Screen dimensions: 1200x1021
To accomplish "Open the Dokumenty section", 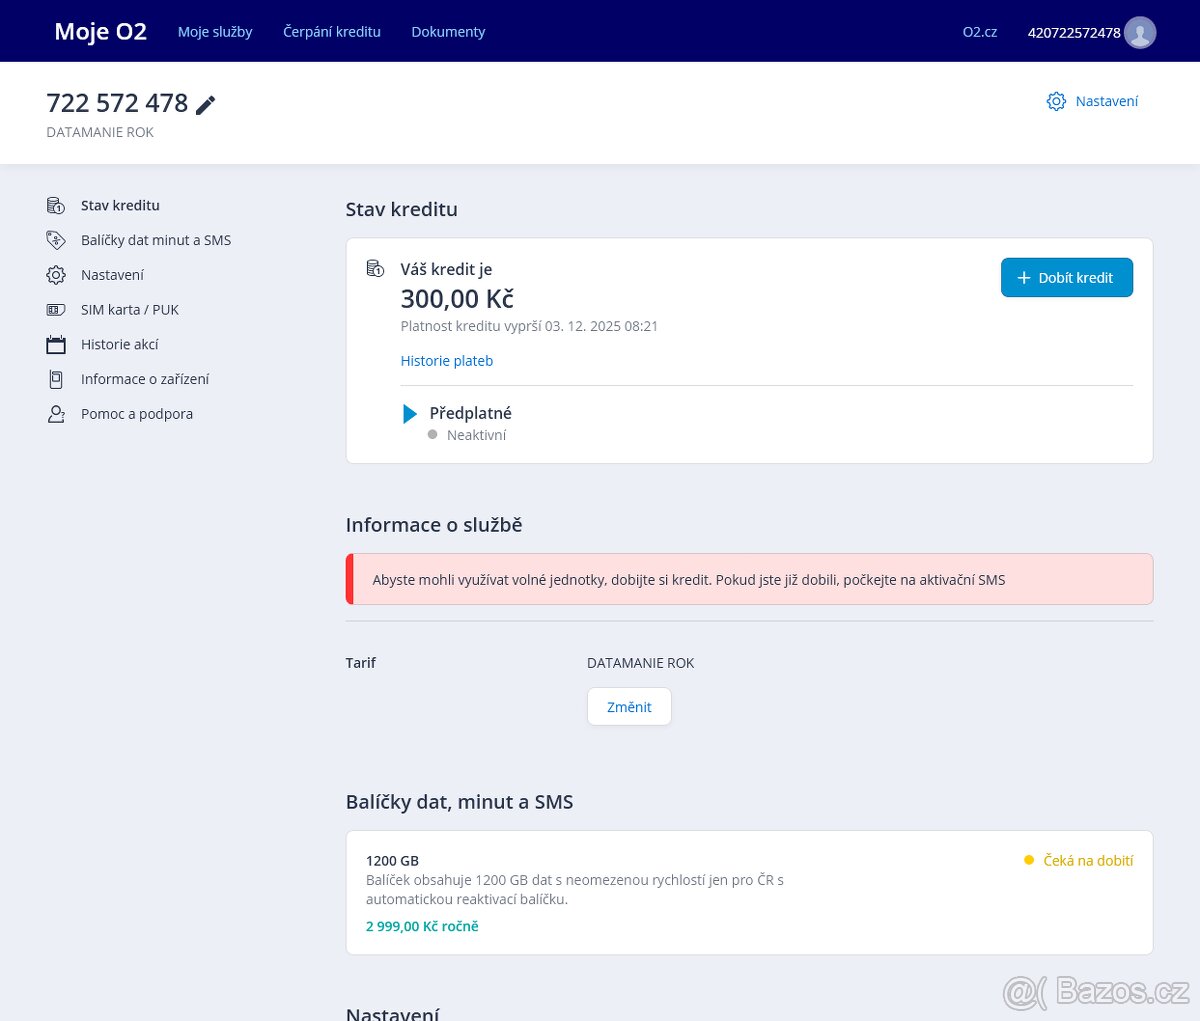I will pos(448,31).
